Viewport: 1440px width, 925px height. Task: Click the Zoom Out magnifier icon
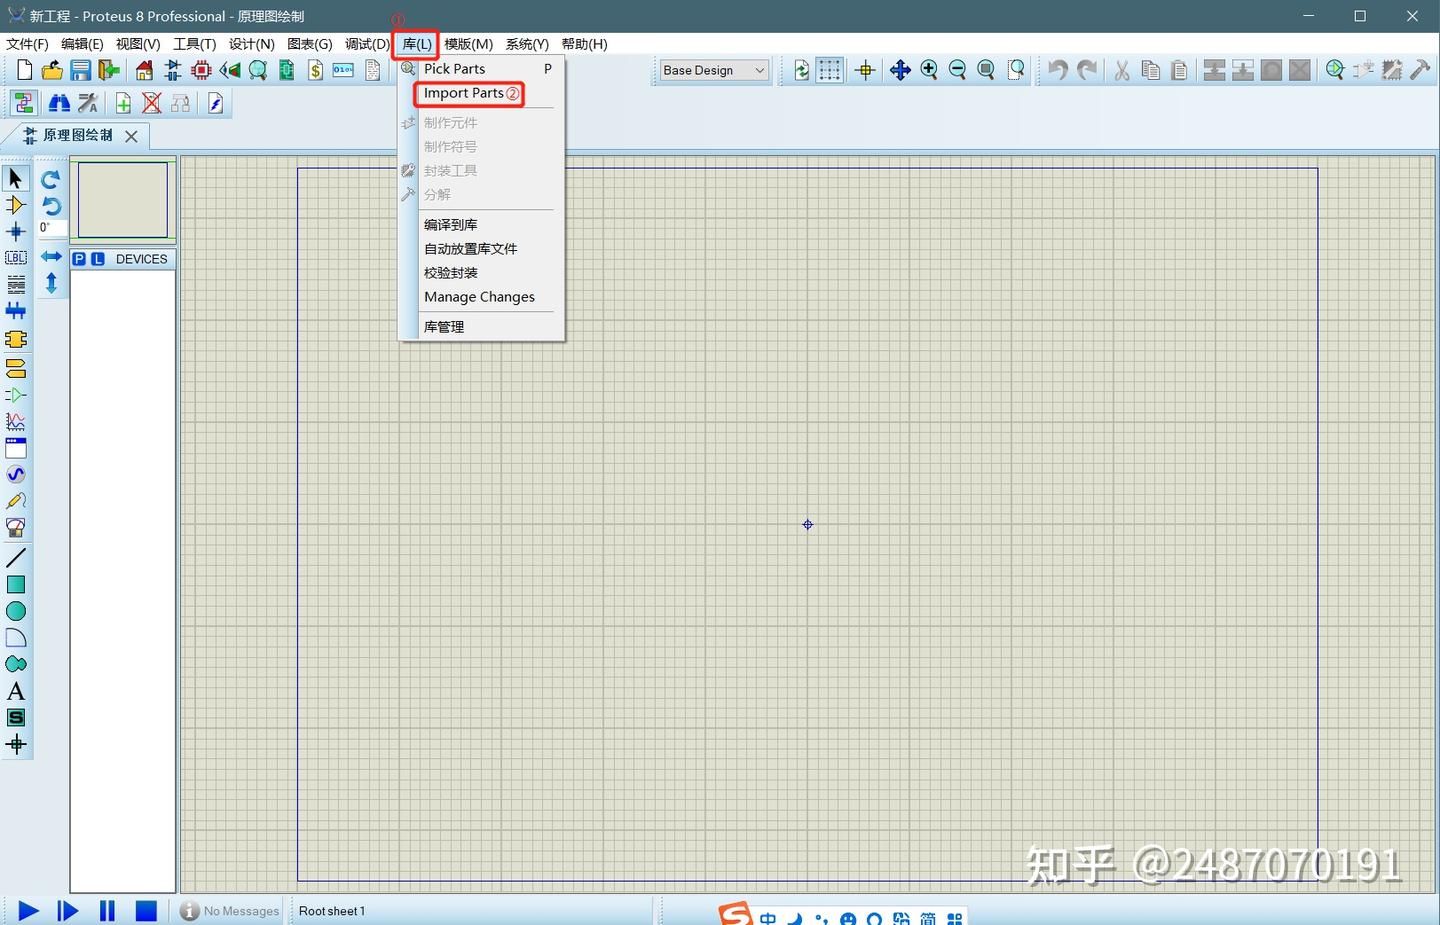(957, 70)
